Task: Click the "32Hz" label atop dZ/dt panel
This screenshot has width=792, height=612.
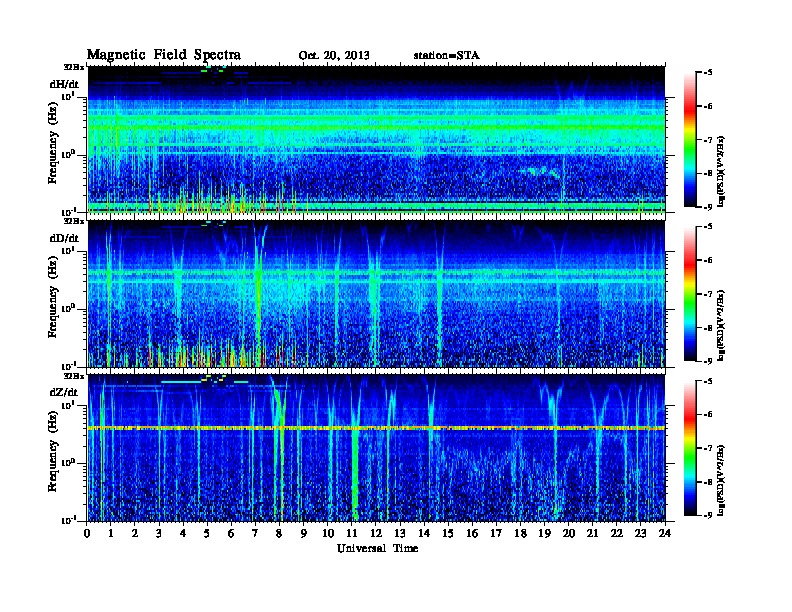Action: [x=73, y=376]
